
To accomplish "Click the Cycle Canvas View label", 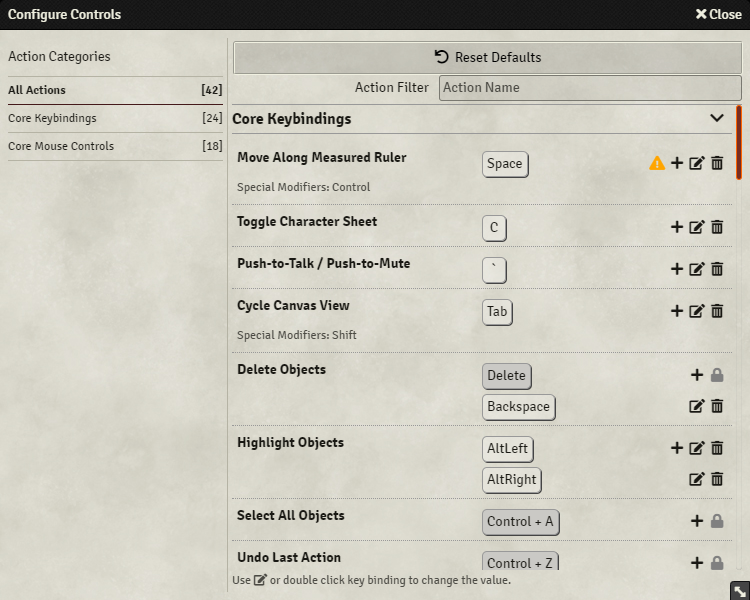I will [x=293, y=306].
